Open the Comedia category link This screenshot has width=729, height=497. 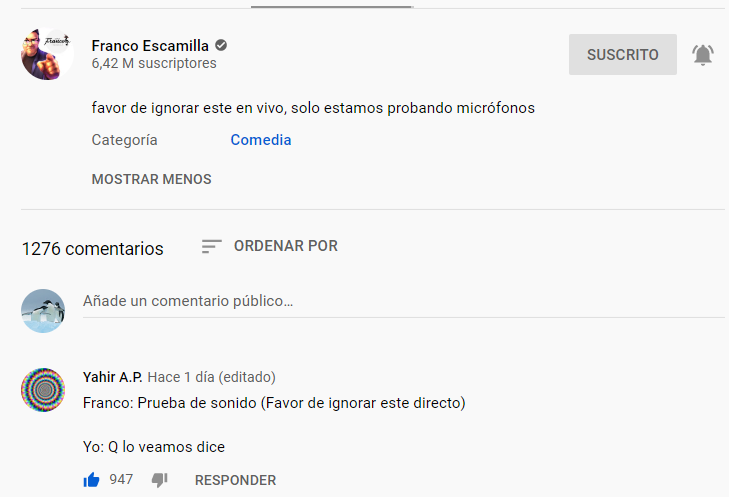click(x=261, y=140)
